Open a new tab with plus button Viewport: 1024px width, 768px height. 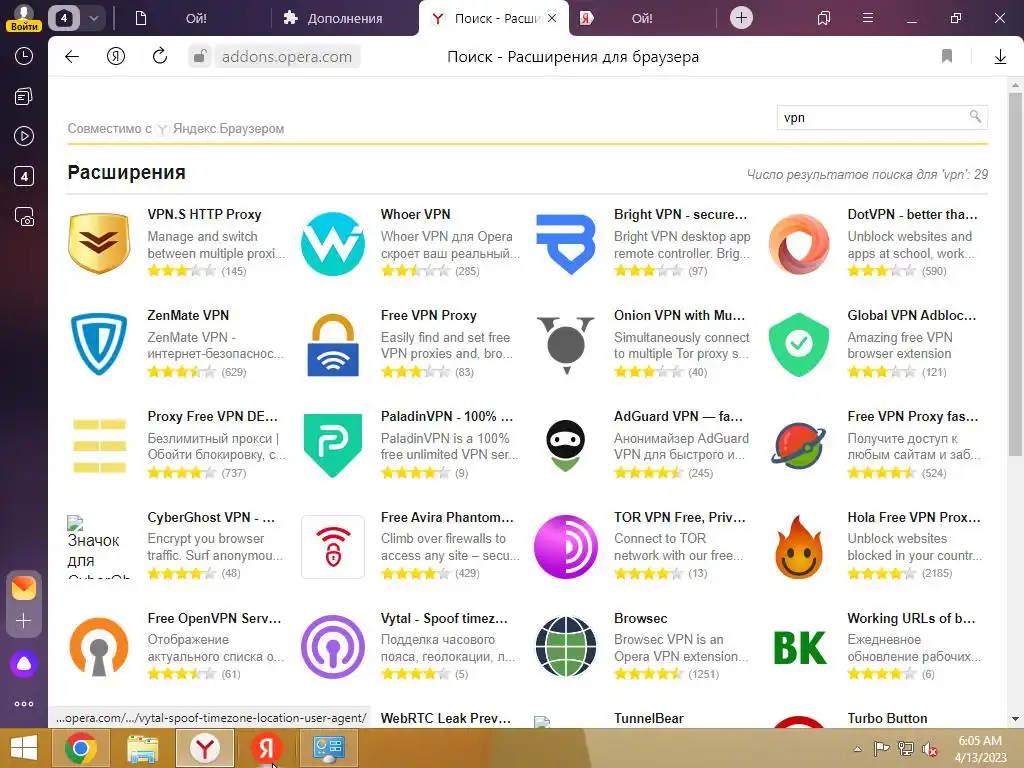pos(741,18)
